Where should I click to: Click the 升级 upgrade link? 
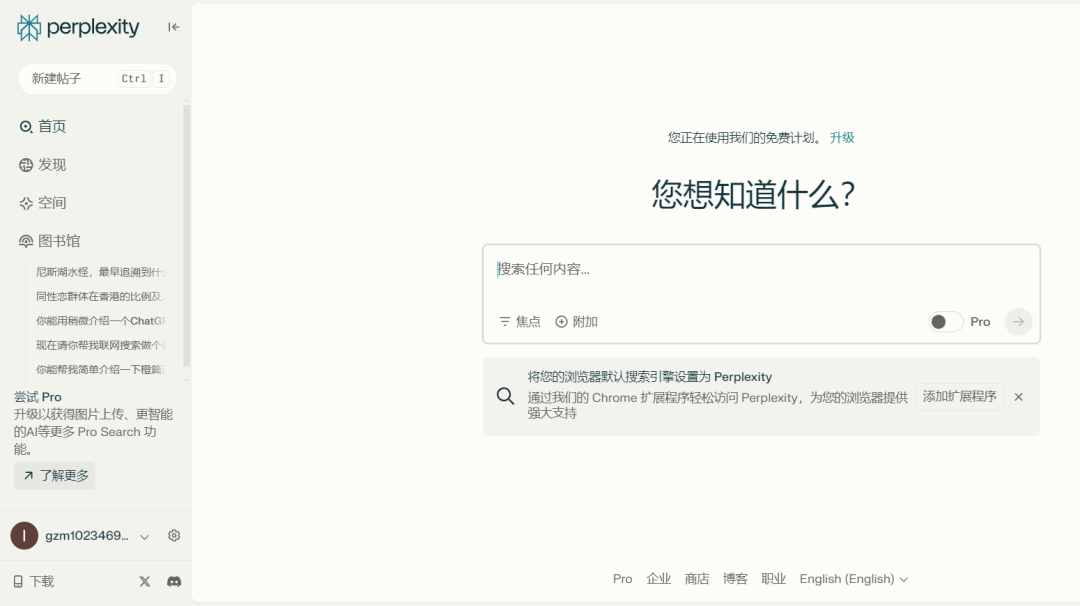point(842,138)
